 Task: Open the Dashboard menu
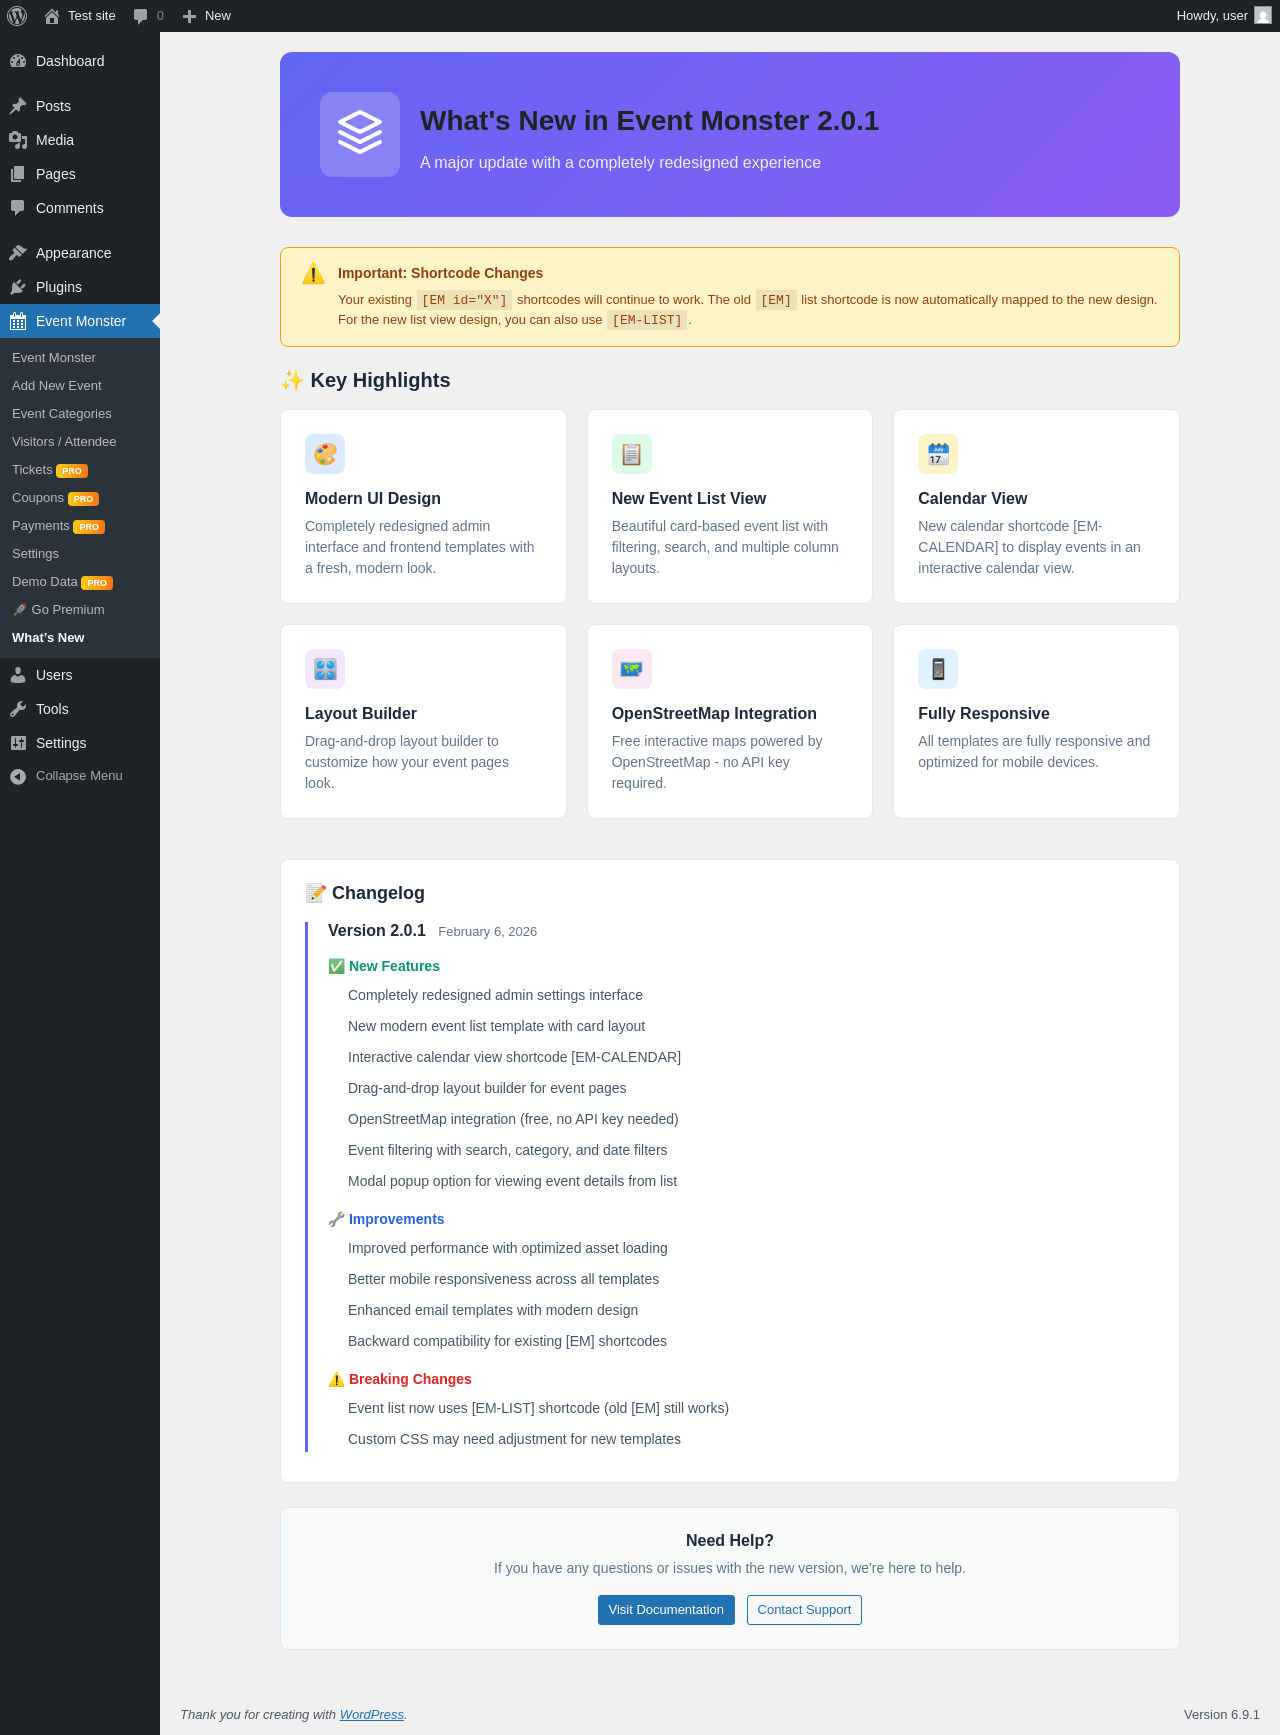[x=80, y=61]
